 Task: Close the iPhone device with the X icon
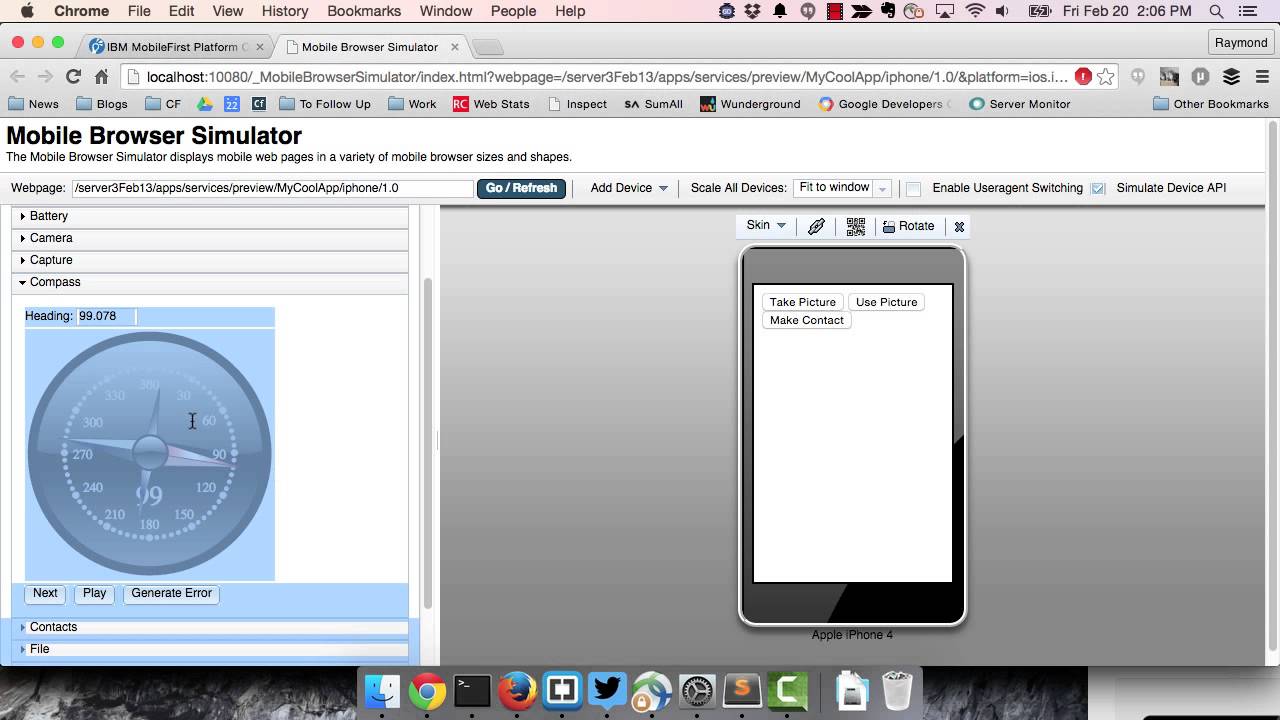[x=959, y=227]
